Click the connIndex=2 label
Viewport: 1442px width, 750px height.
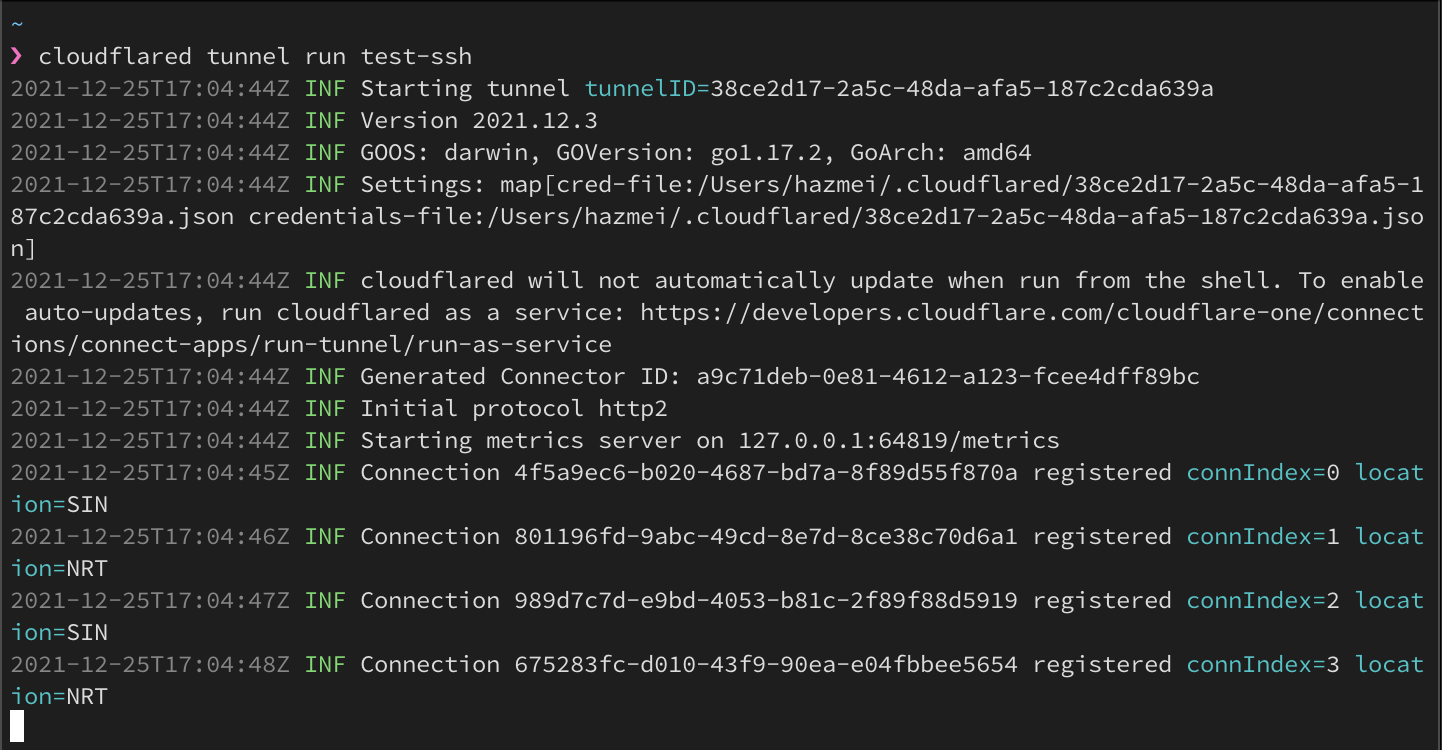tap(1262, 600)
